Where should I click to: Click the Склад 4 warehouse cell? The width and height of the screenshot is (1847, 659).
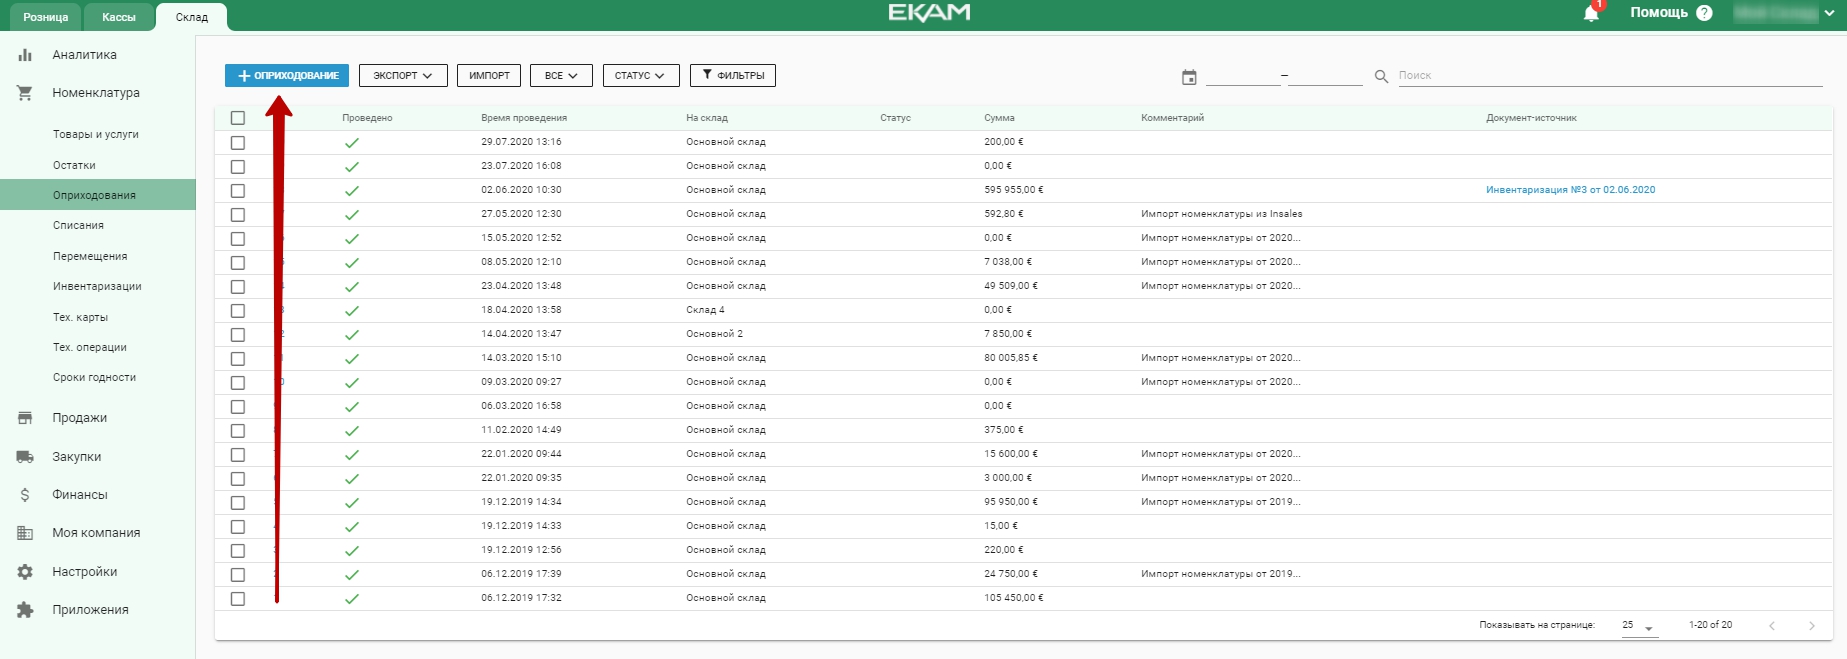tap(705, 310)
